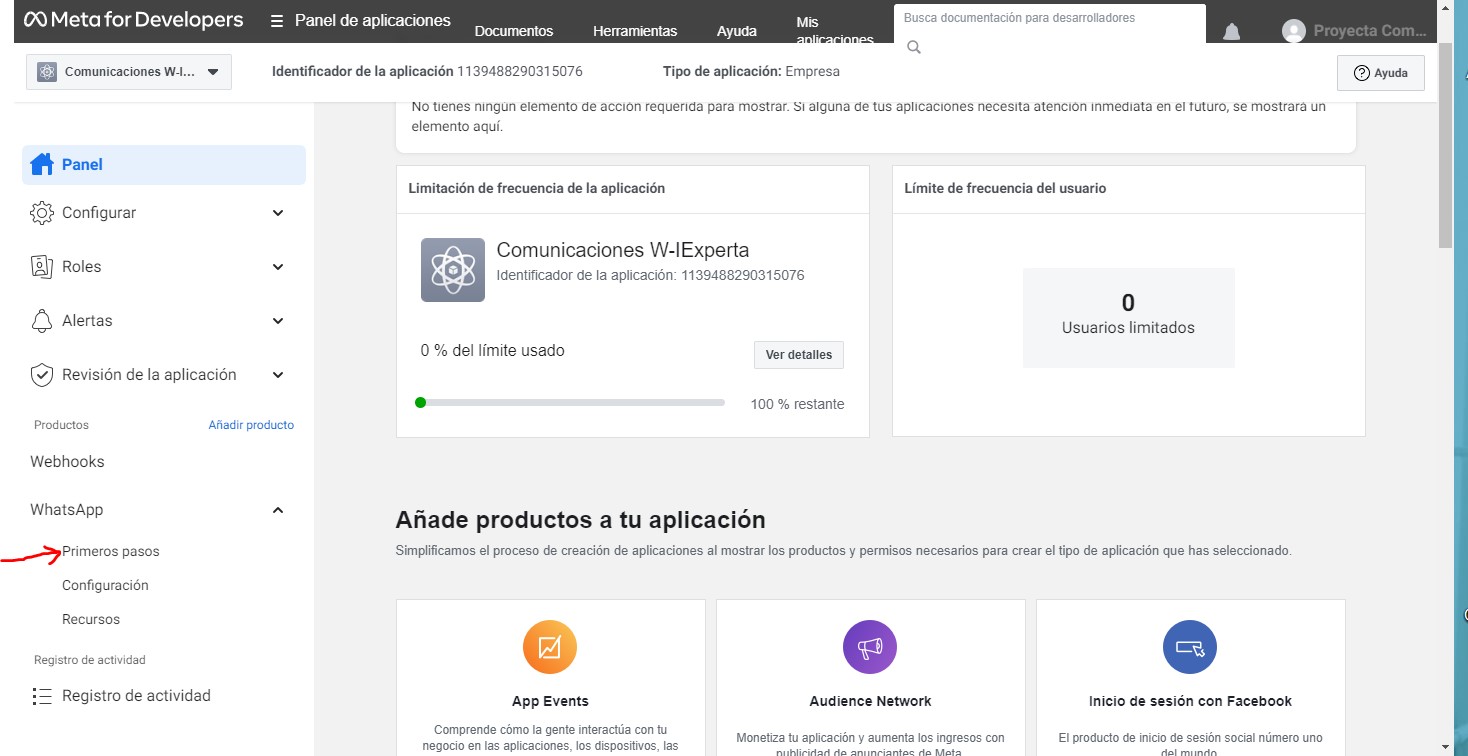The width and height of the screenshot is (1468, 756).
Task: Open the Comunicaciones W-I... app selector dropdown
Action: coord(129,72)
